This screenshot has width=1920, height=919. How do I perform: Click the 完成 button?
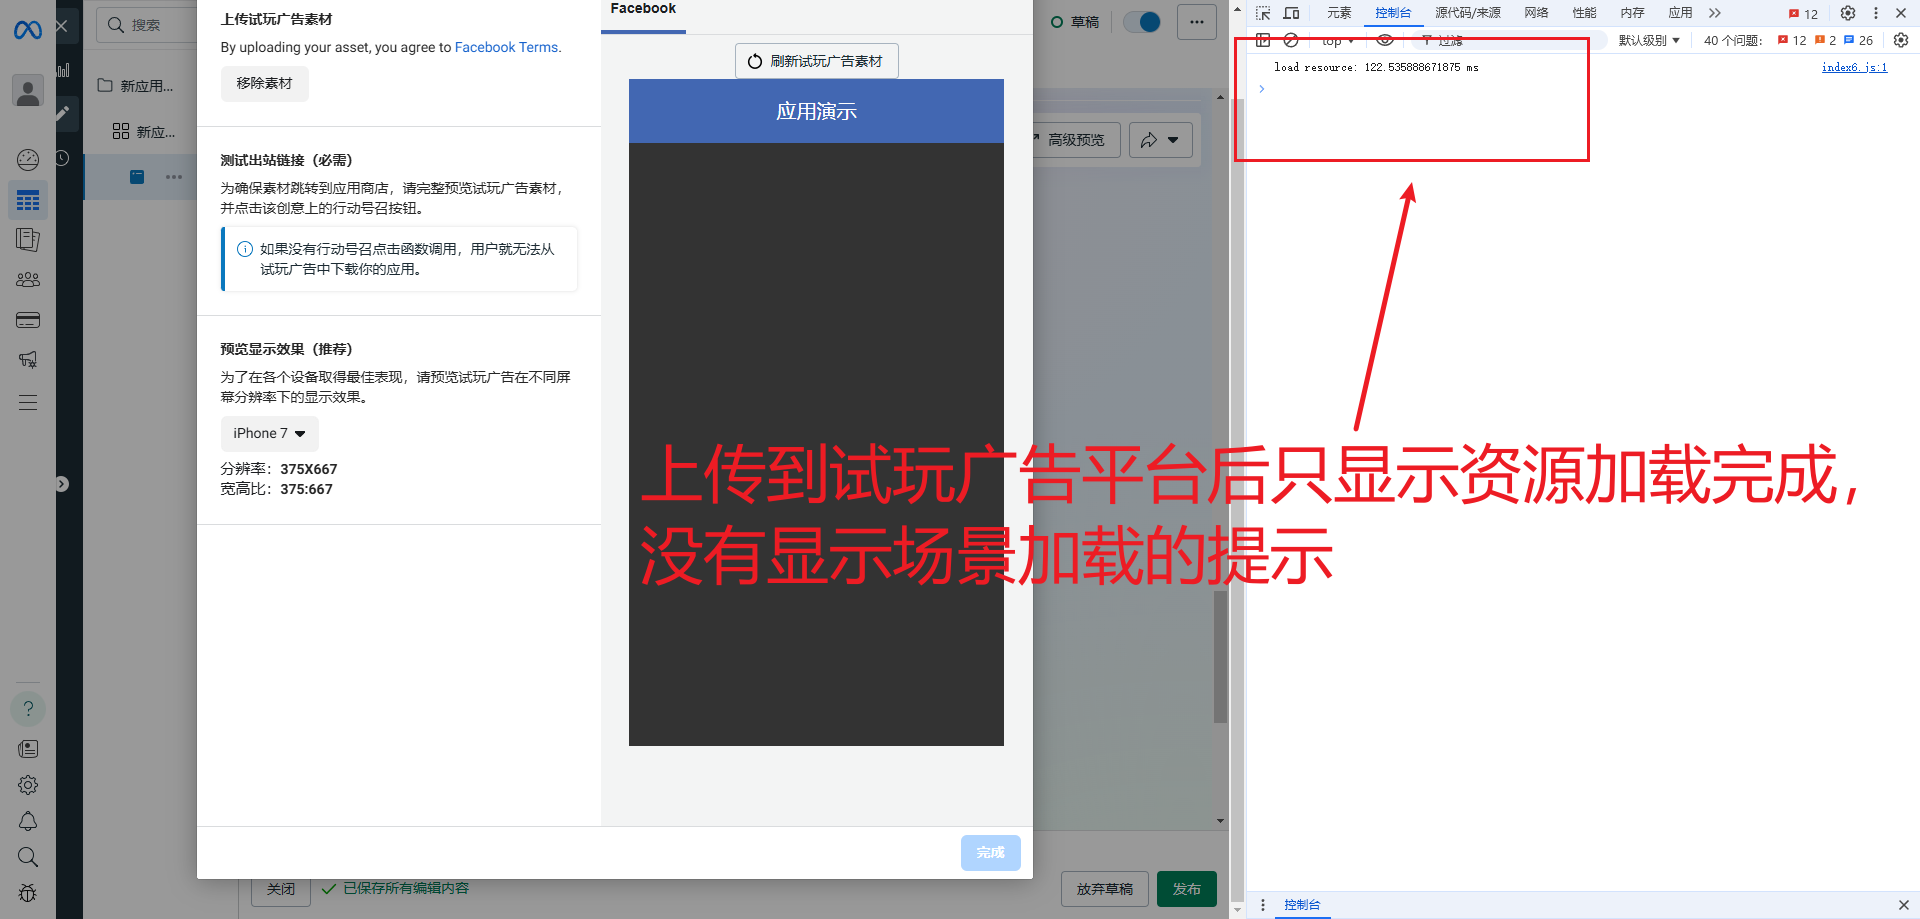click(991, 853)
